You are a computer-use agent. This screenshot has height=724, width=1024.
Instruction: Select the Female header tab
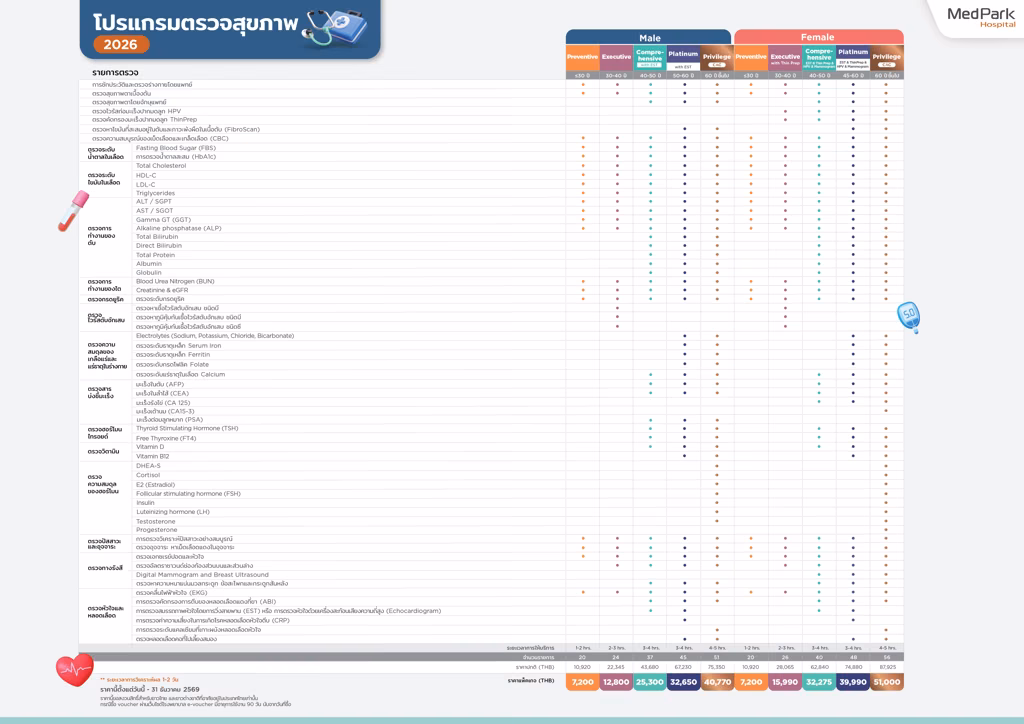coord(818,37)
